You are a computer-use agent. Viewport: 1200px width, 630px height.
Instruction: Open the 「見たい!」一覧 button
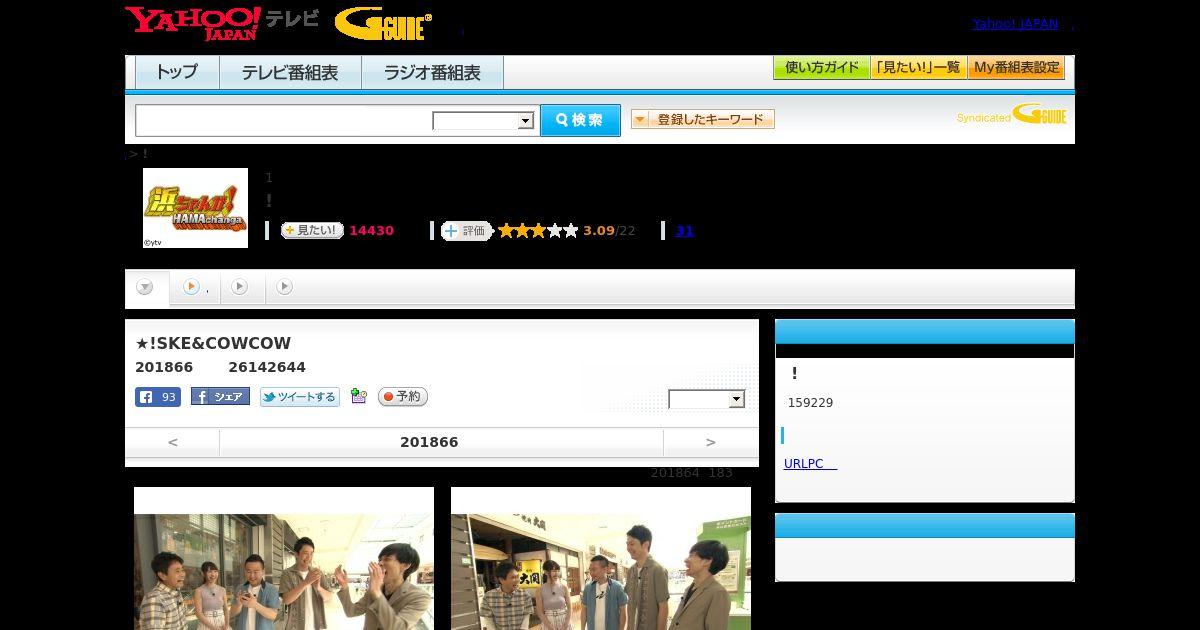pyautogui.click(x=918, y=68)
